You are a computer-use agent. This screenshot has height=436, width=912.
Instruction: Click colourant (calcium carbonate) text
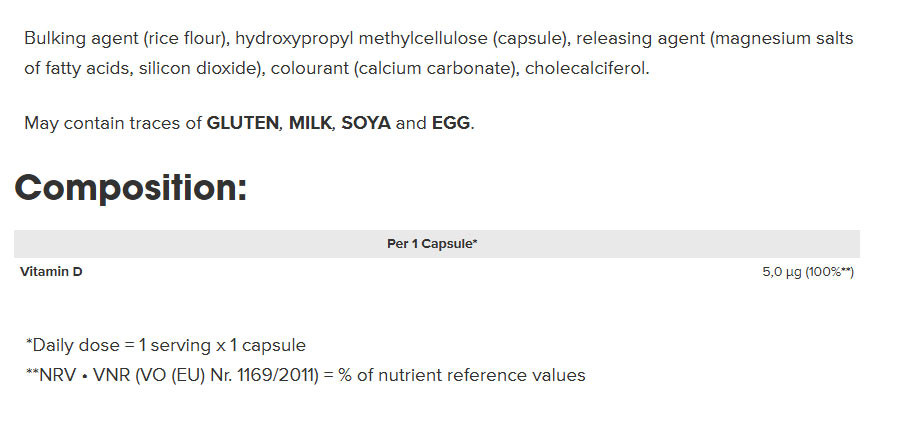(x=395, y=69)
